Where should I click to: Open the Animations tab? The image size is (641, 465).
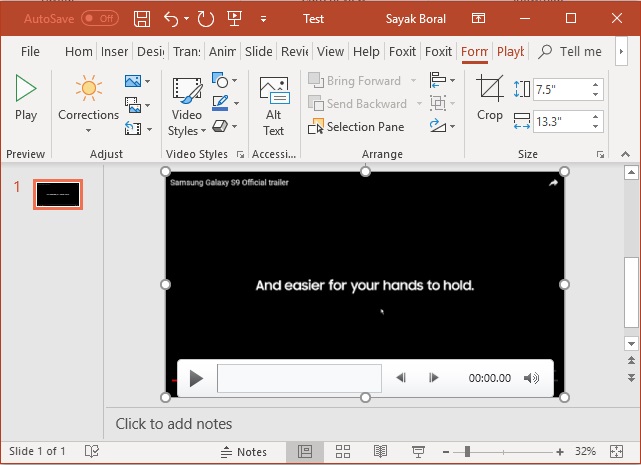(222, 52)
